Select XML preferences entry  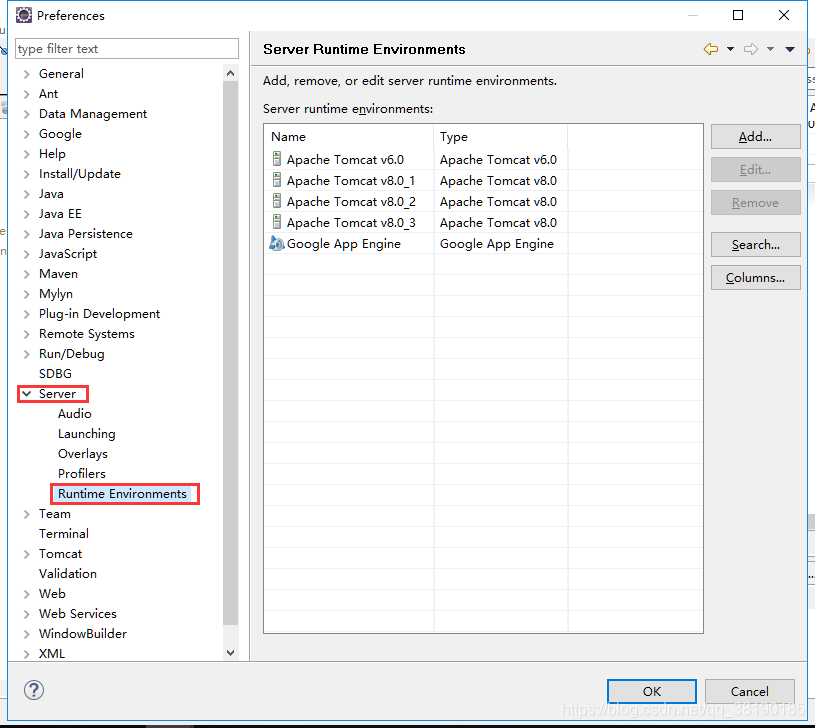pyautogui.click(x=51, y=654)
